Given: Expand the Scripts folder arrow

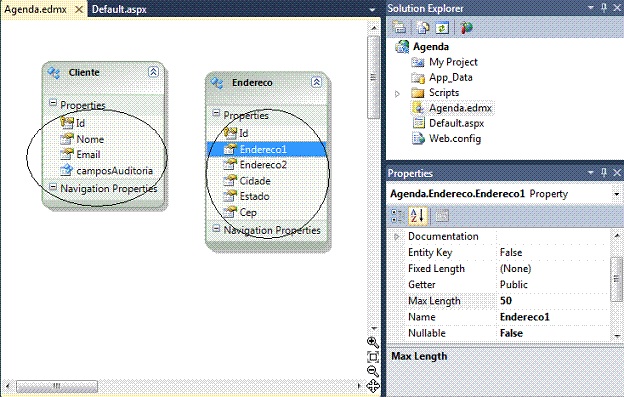Looking at the screenshot, I should coord(397,94).
